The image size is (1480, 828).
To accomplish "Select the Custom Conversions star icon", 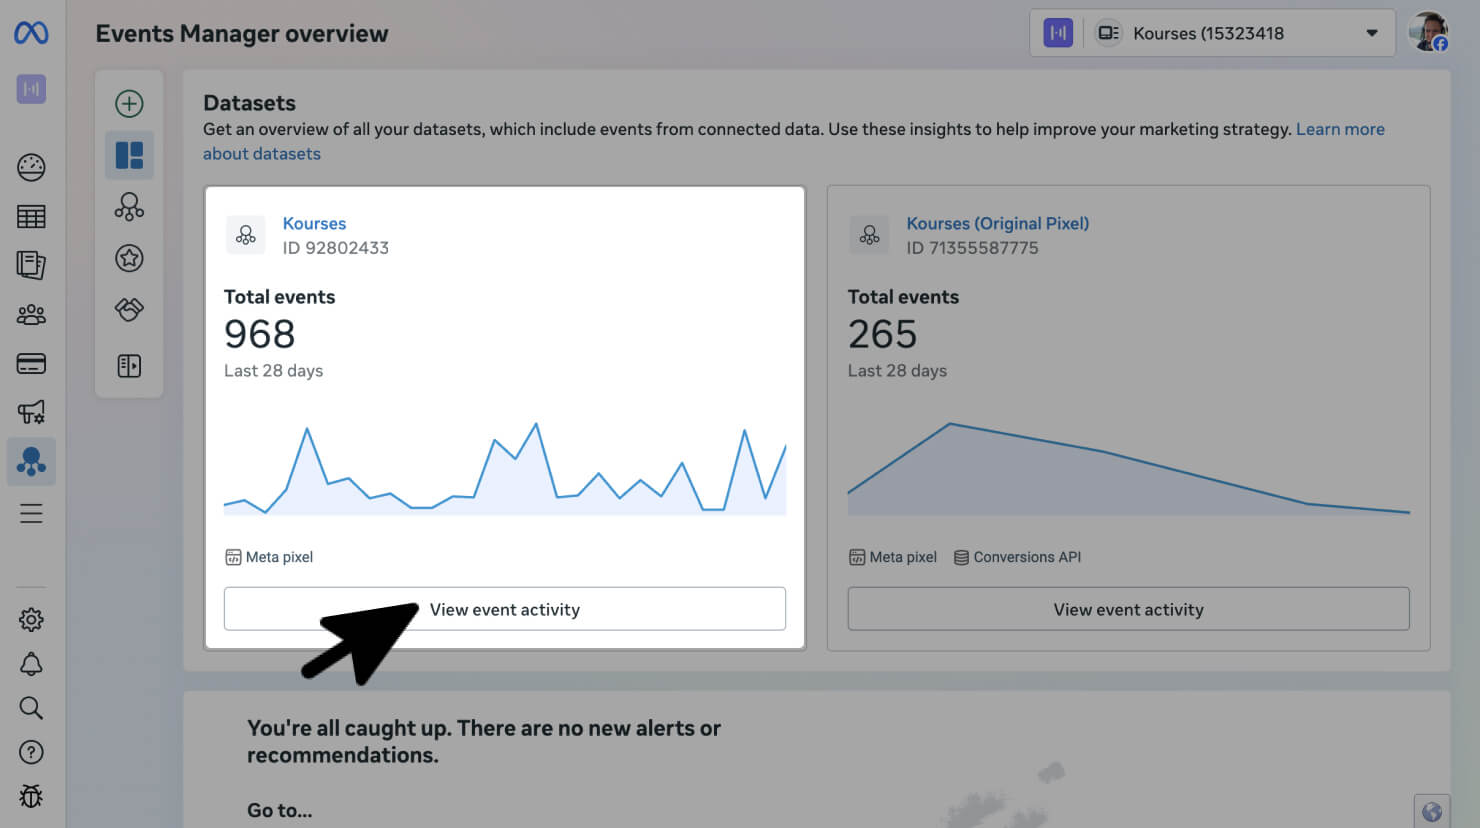I will pyautogui.click(x=129, y=258).
